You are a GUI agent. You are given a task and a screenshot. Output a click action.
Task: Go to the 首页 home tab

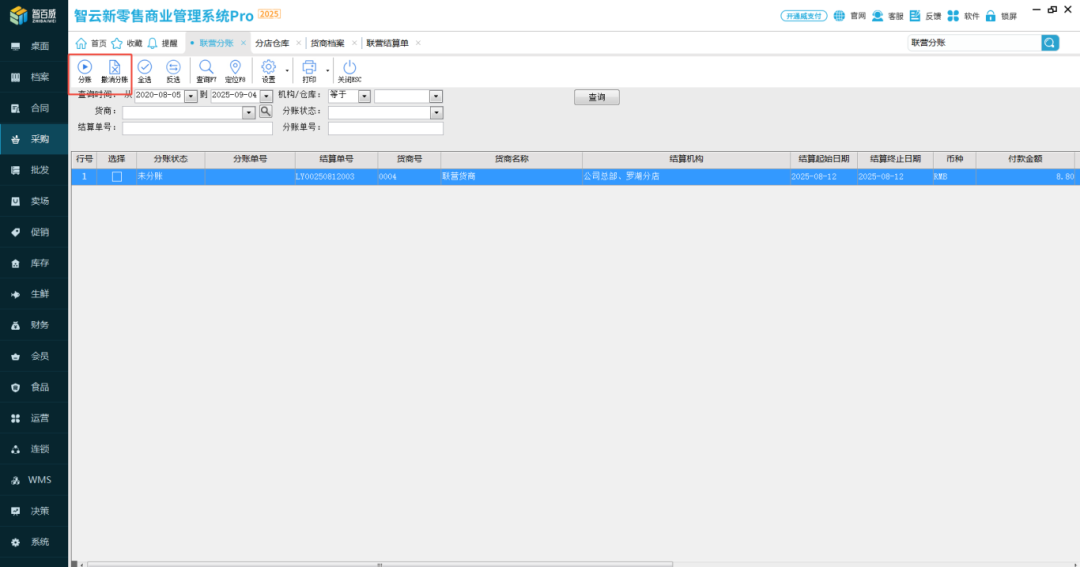point(92,43)
